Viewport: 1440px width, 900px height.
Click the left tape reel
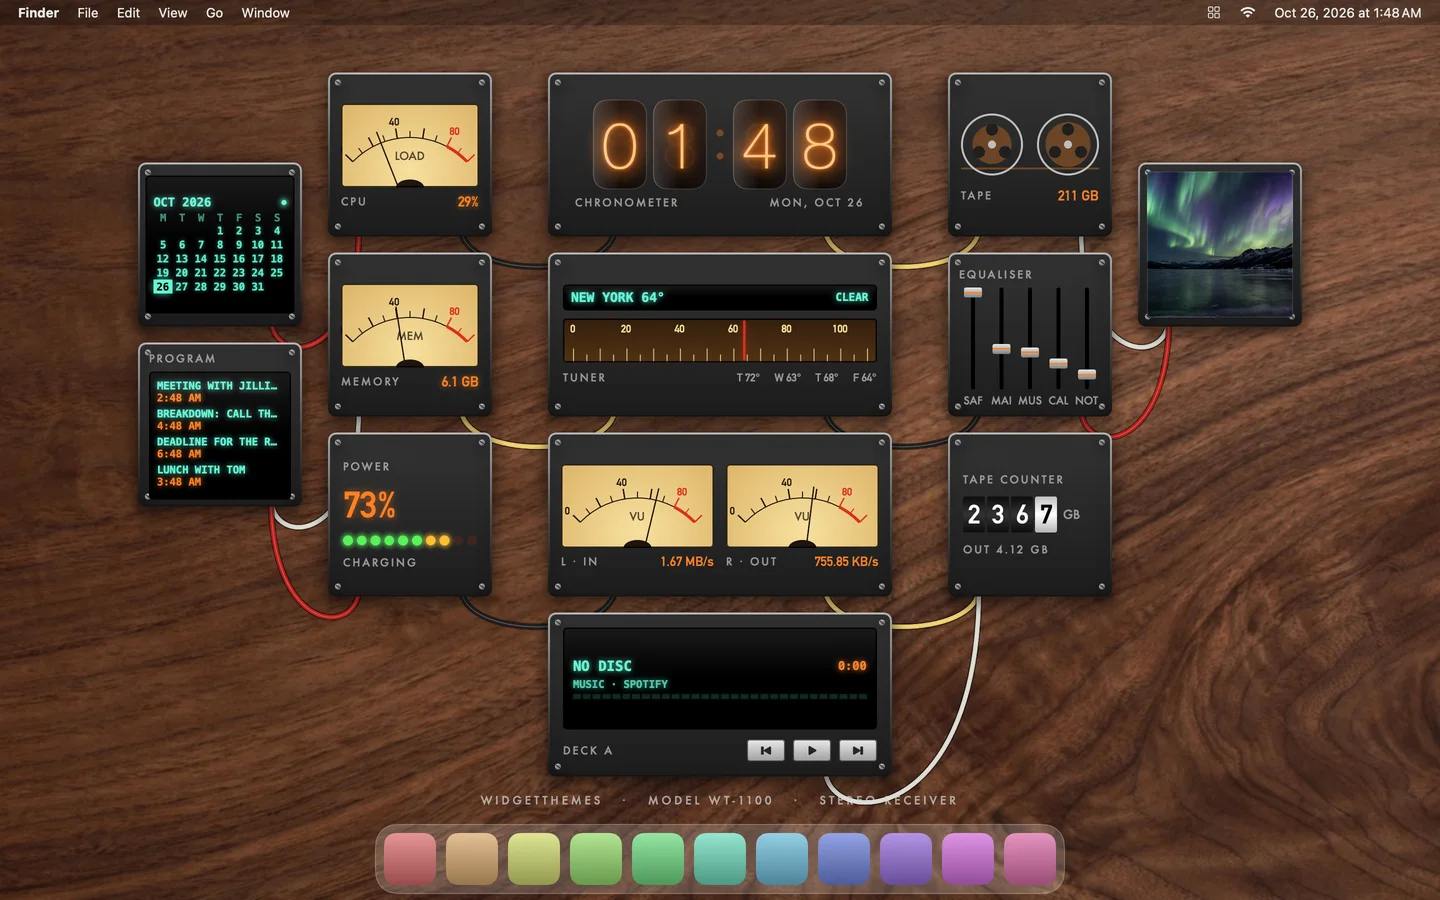pyautogui.click(x=992, y=145)
